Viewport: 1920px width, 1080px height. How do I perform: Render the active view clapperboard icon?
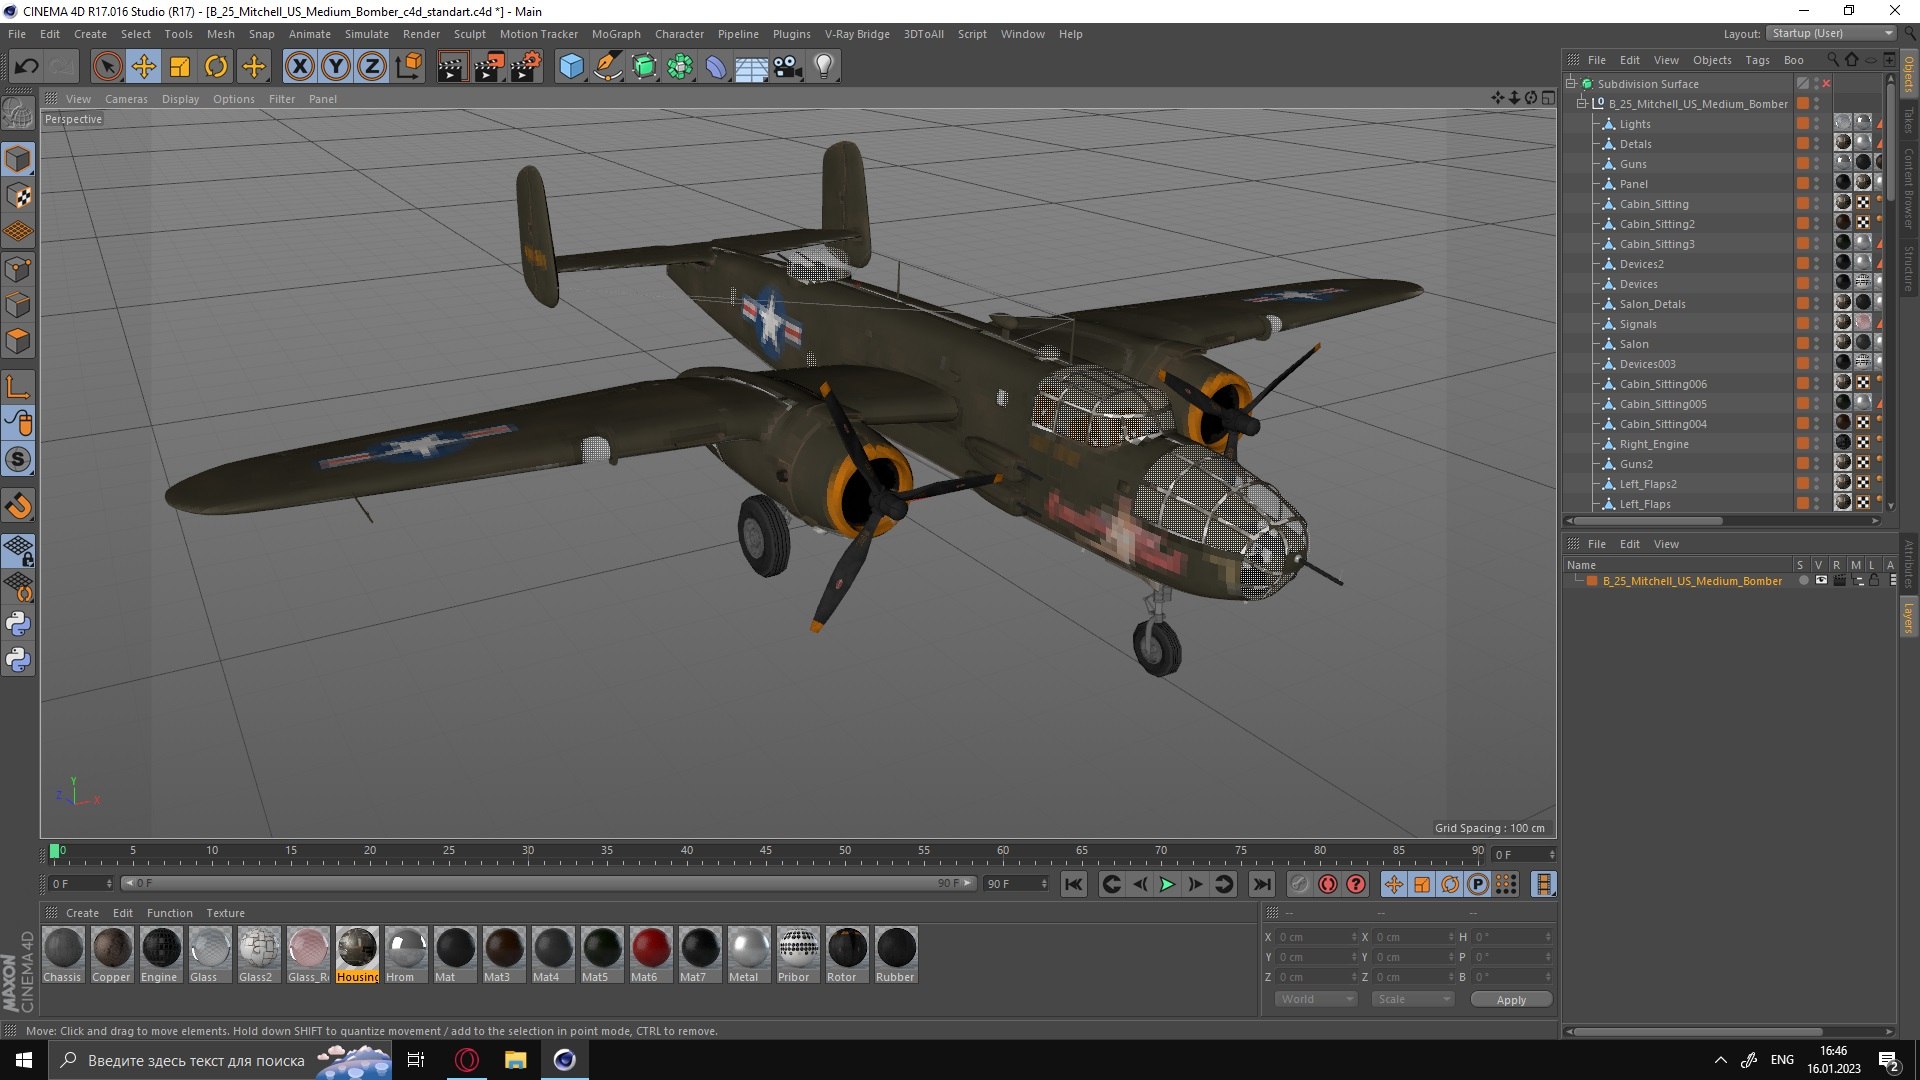click(452, 67)
